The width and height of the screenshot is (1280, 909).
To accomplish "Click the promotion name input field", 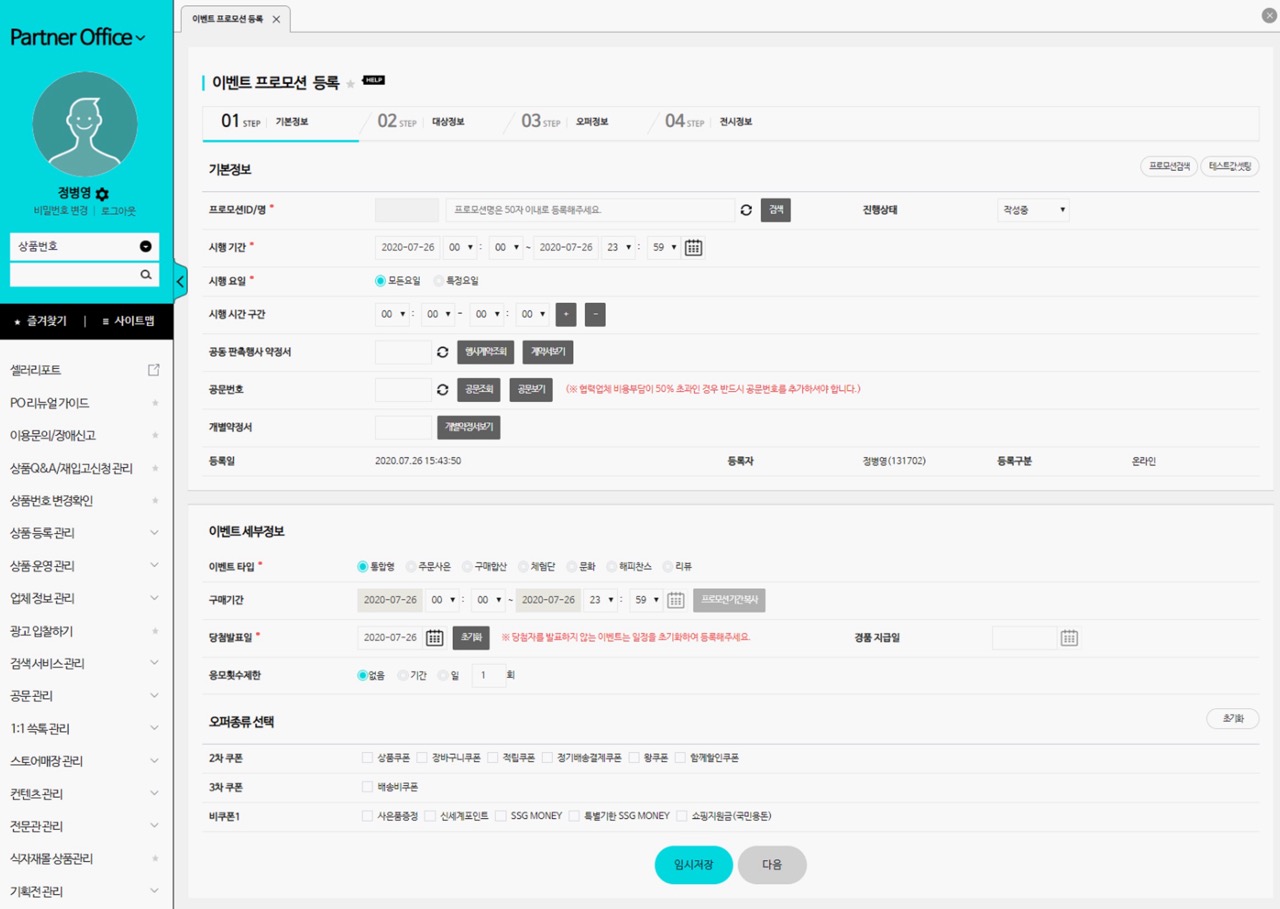I will pos(590,210).
